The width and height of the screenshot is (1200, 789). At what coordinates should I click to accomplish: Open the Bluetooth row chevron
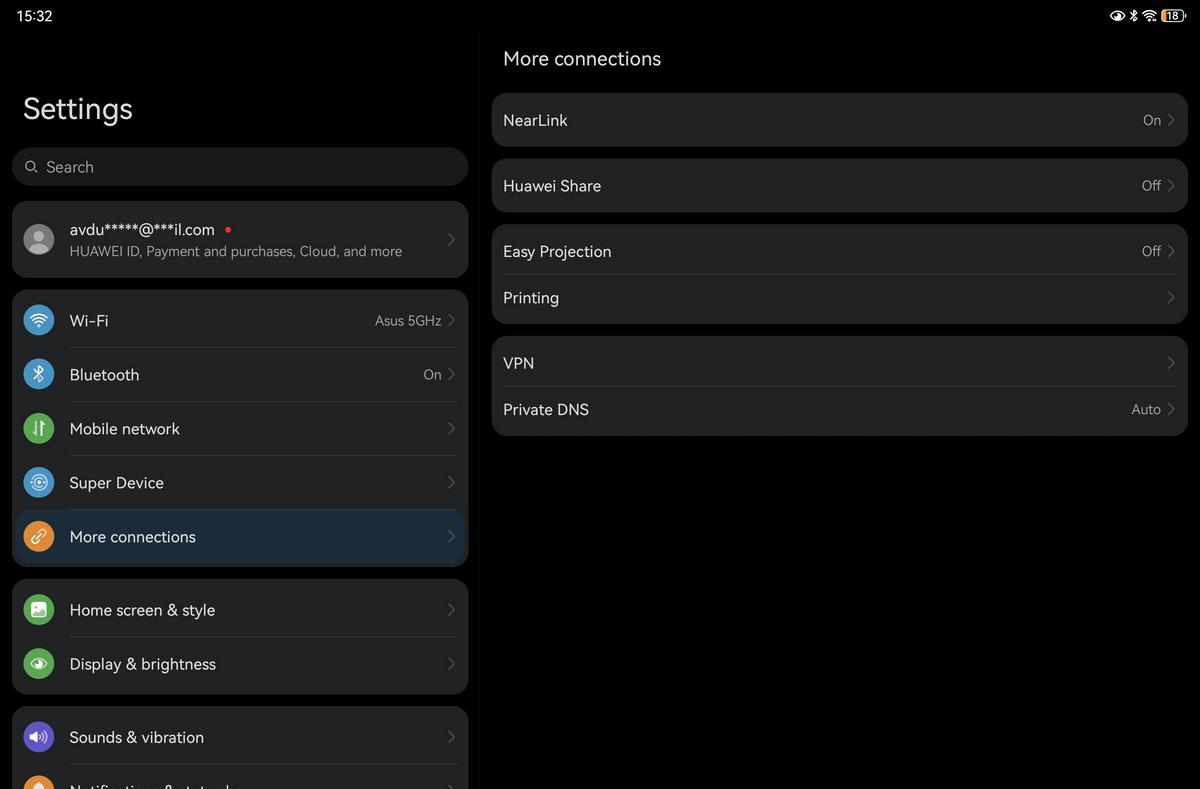[451, 375]
